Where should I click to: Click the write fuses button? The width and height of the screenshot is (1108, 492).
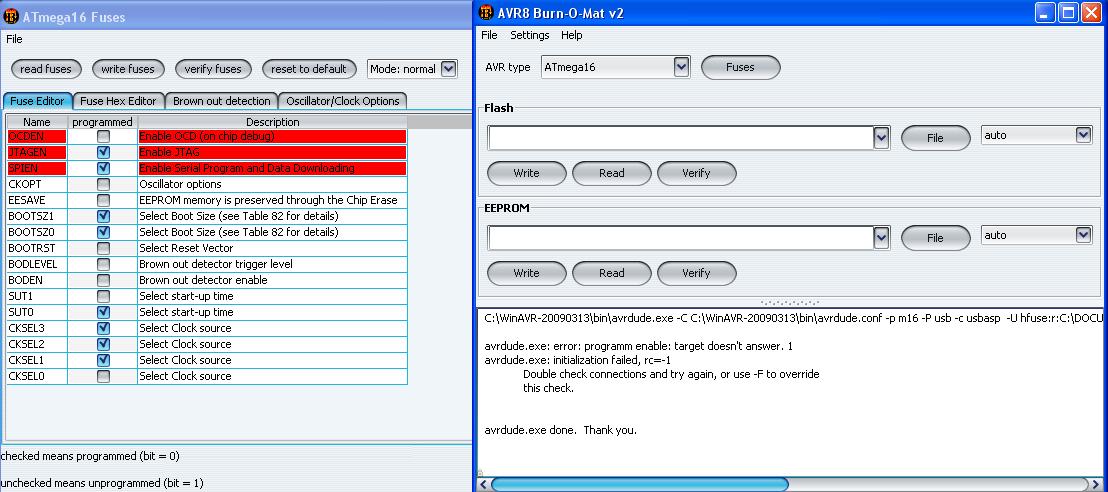128,69
